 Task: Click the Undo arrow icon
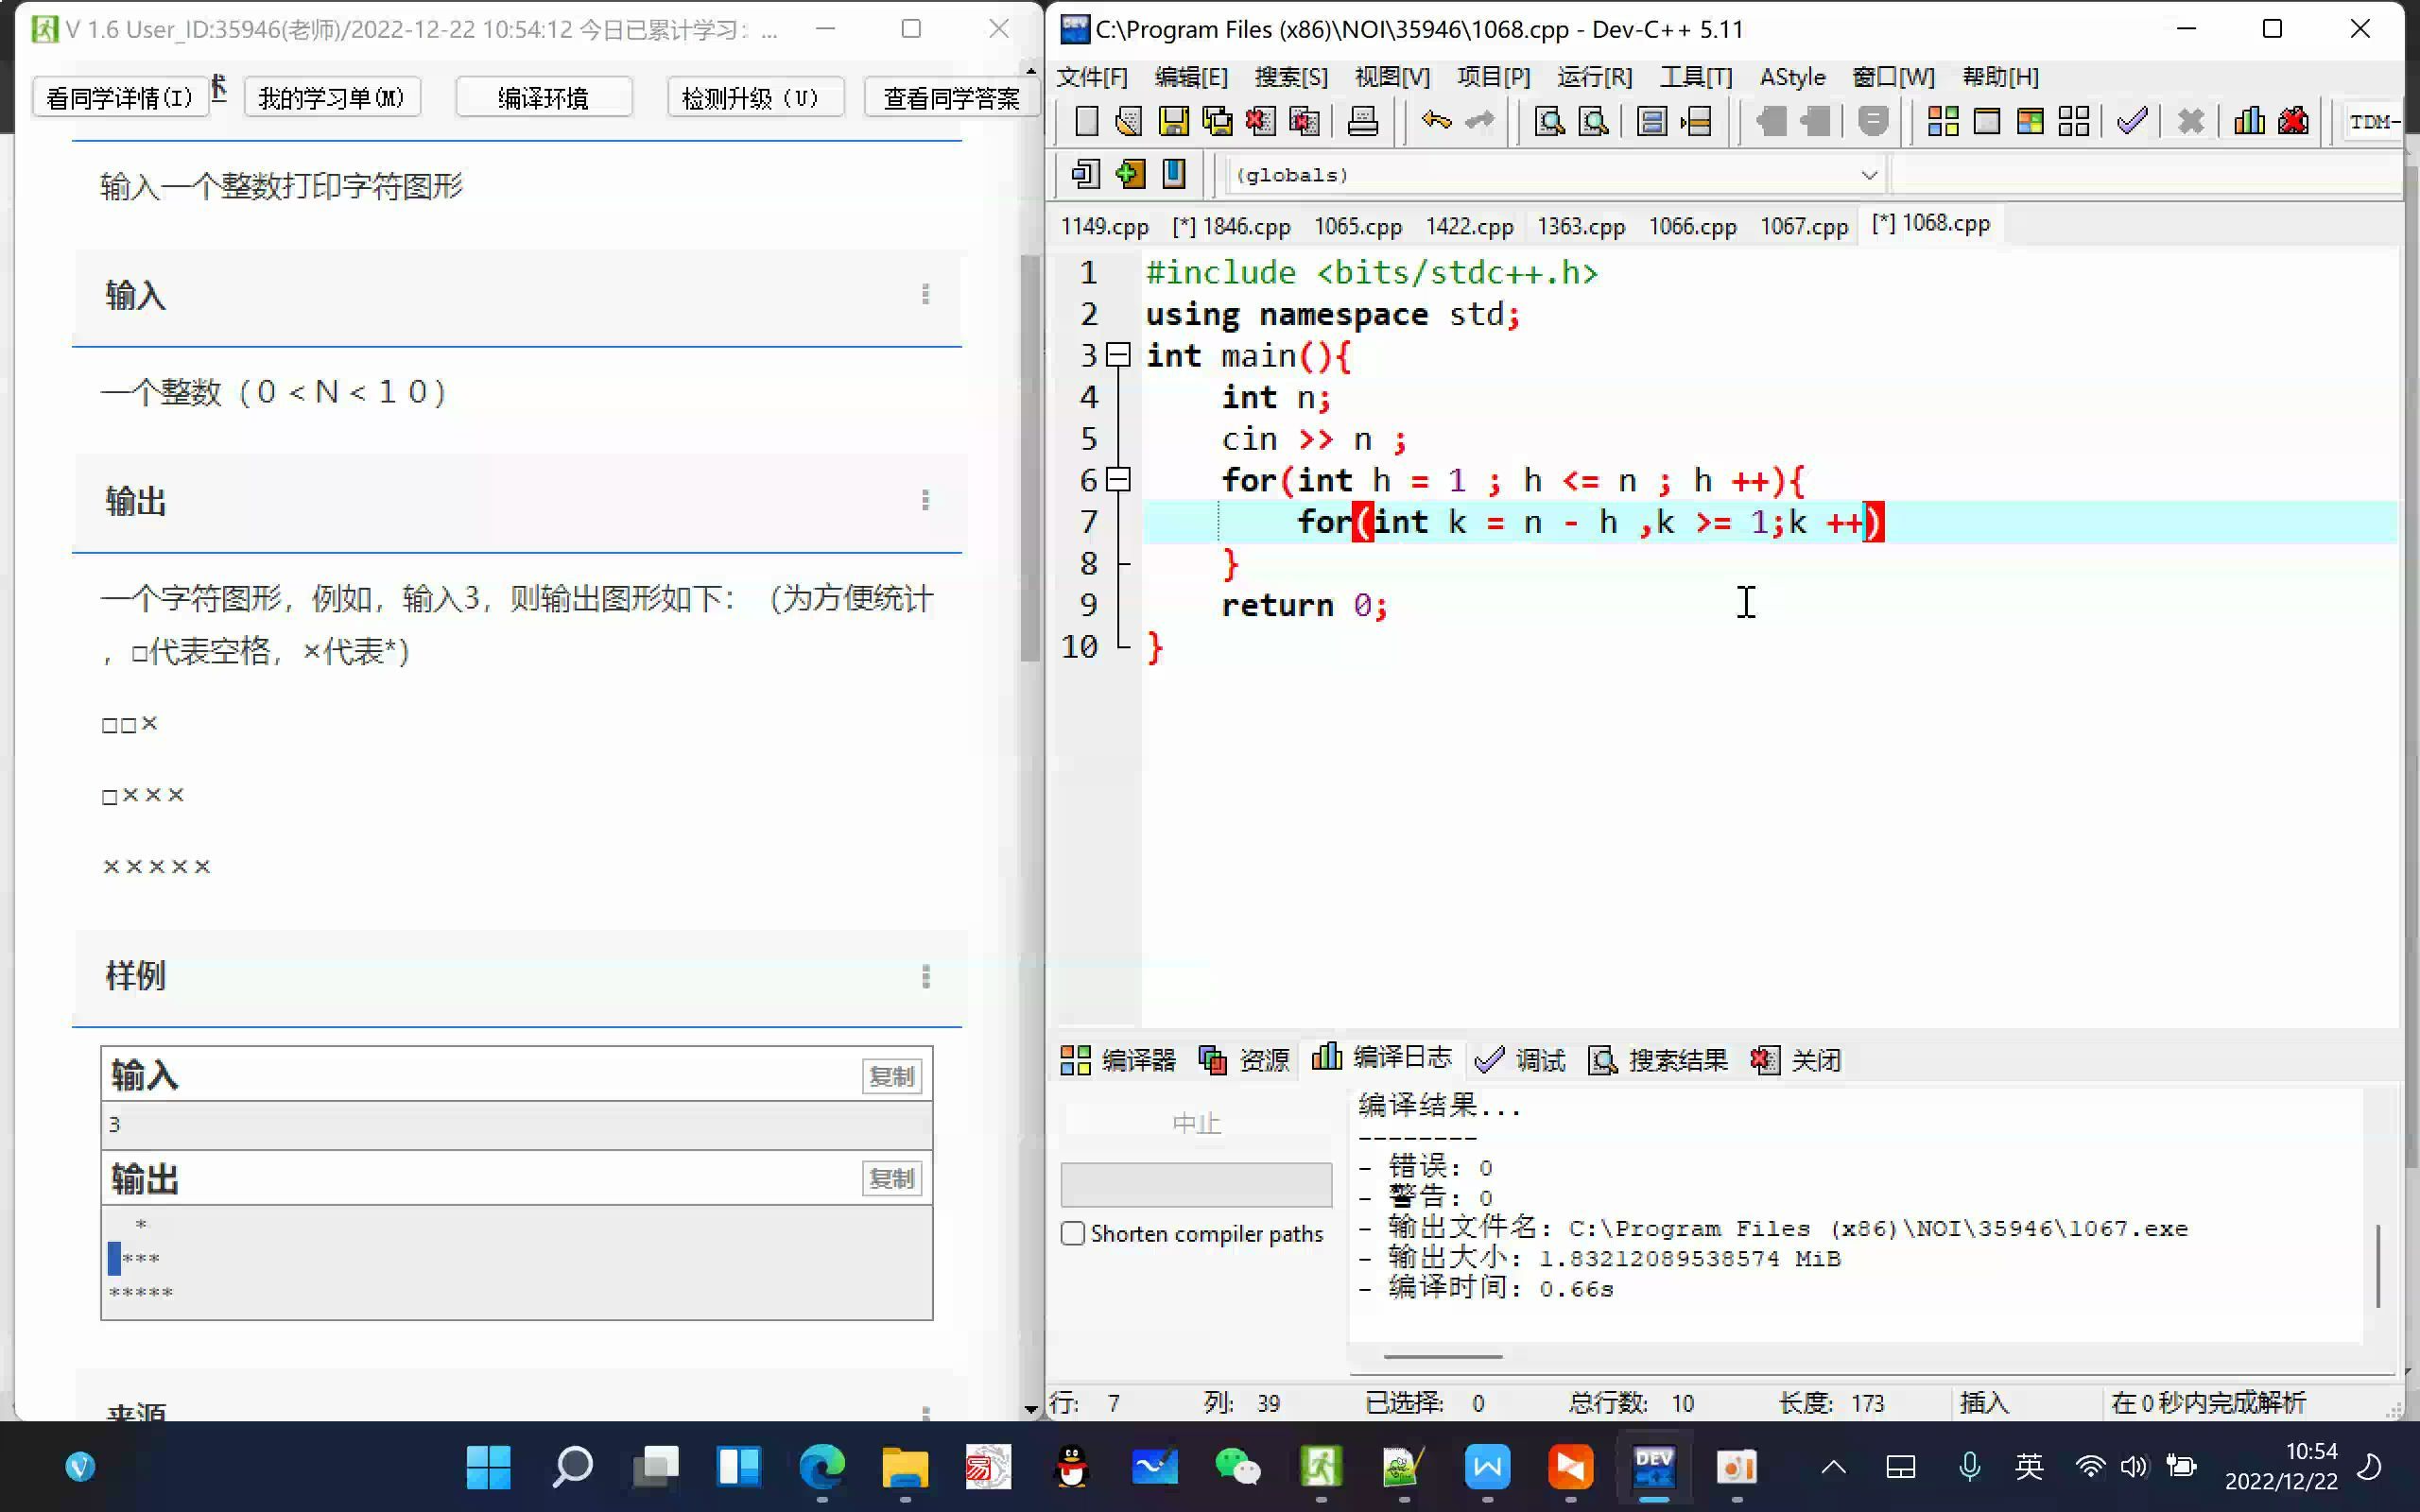coord(1436,122)
